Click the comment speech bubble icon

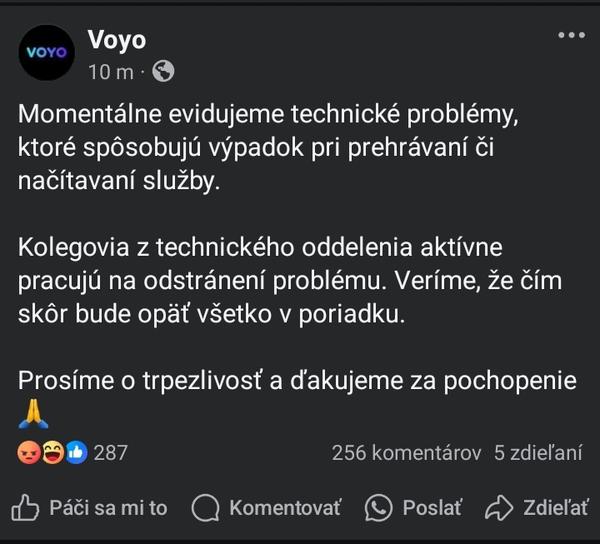[205, 508]
